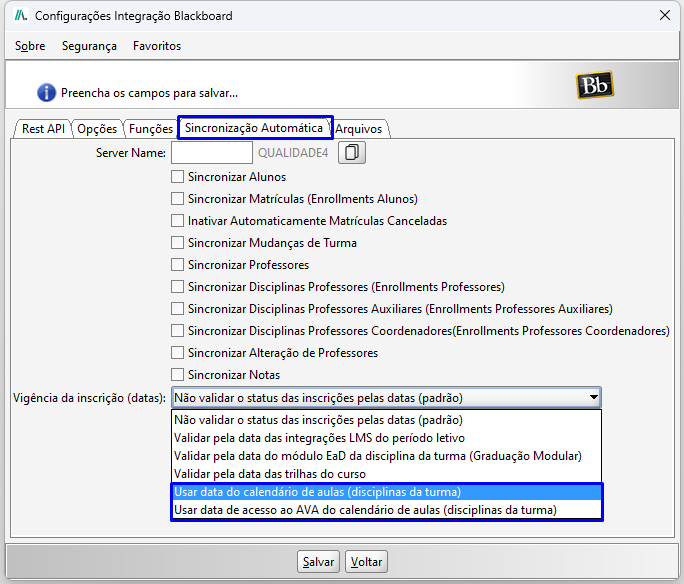Open the Favoritos menu
Screen dimensions: 684x584
pos(157,46)
